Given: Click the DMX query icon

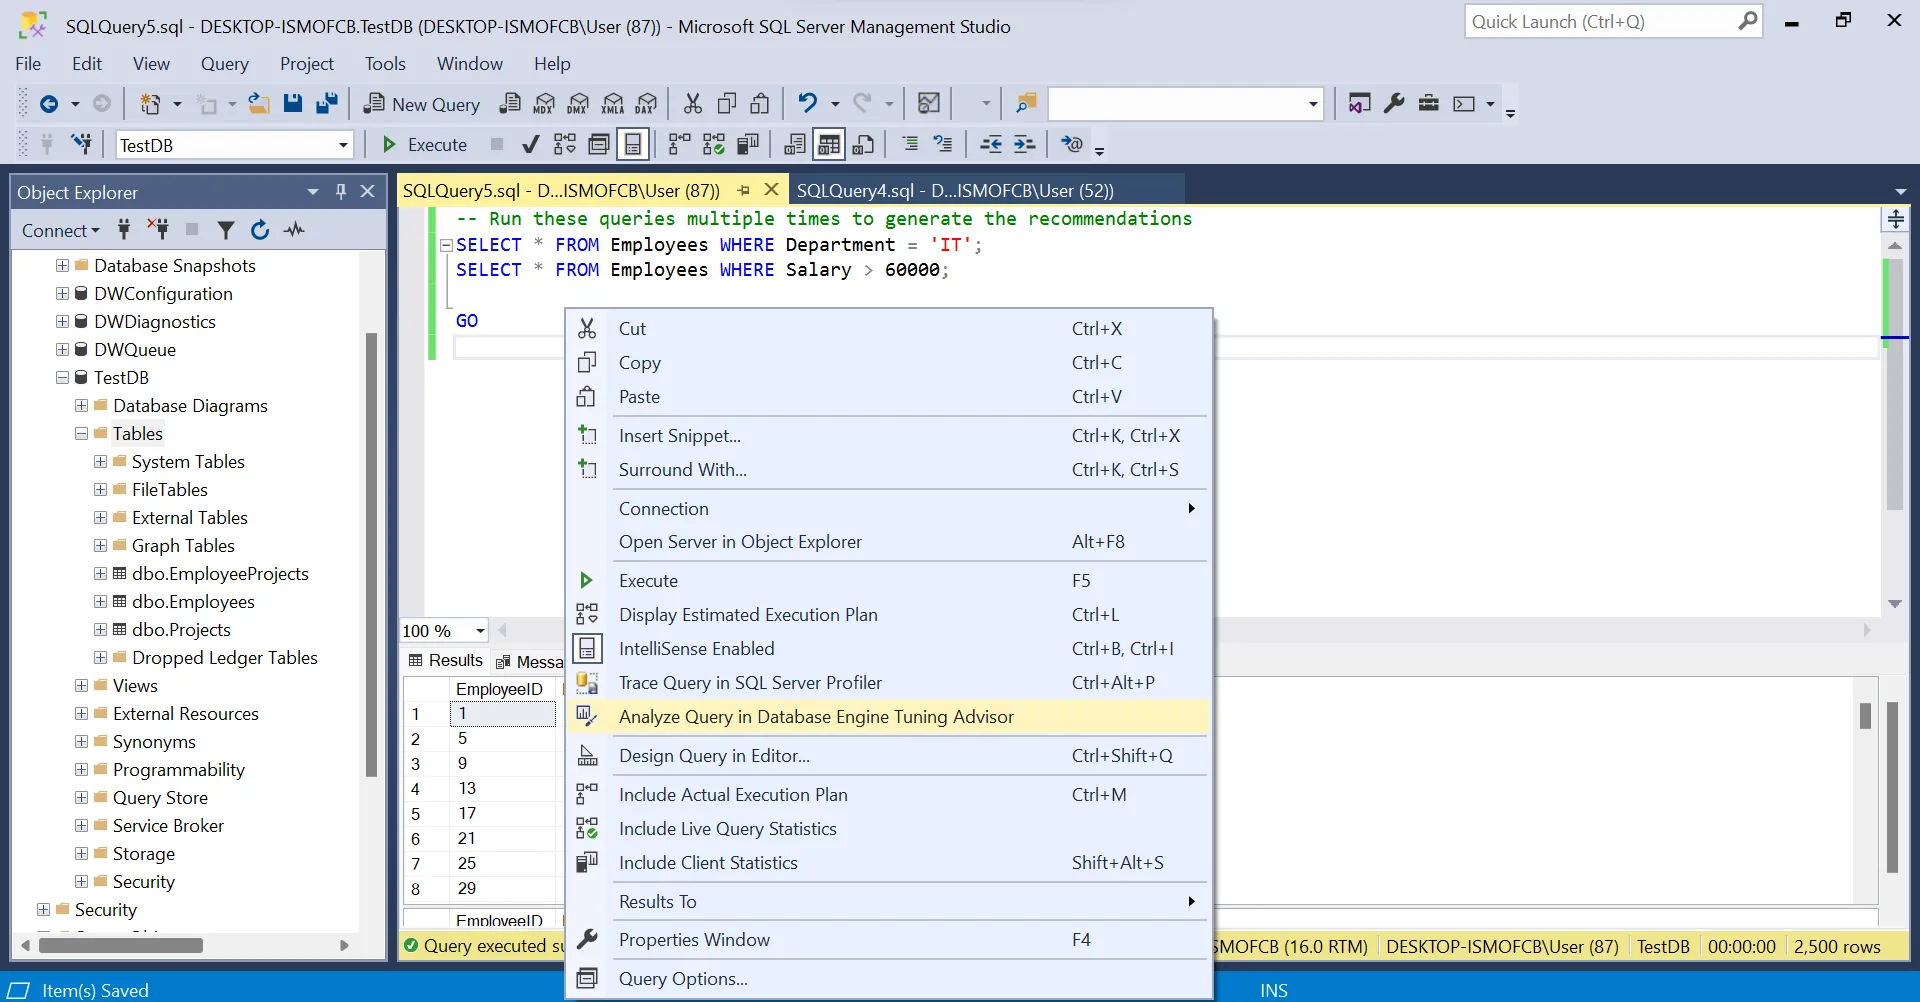Looking at the screenshot, I should pos(578,103).
